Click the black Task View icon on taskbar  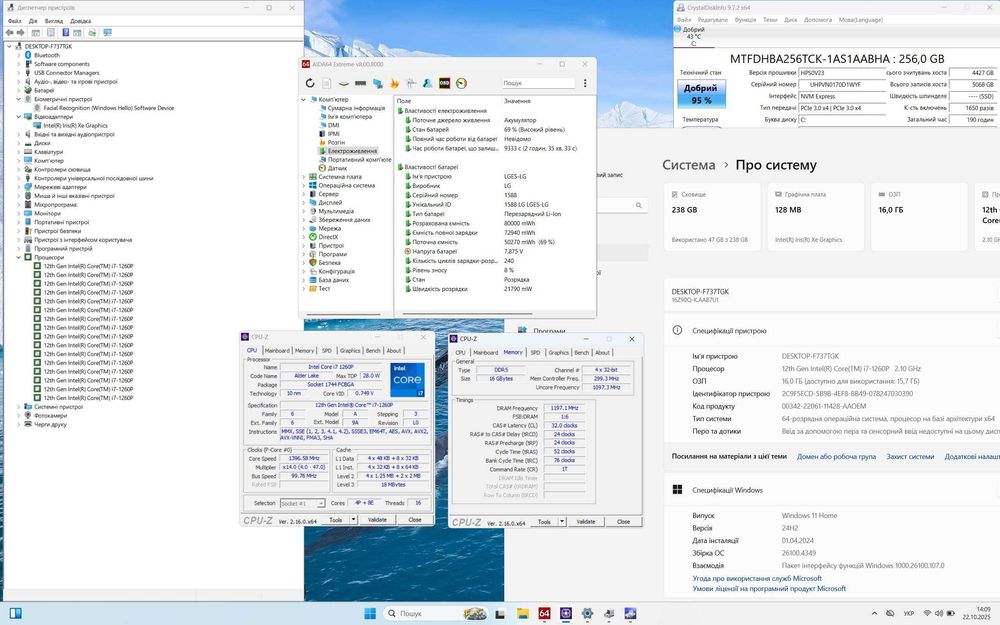point(500,614)
